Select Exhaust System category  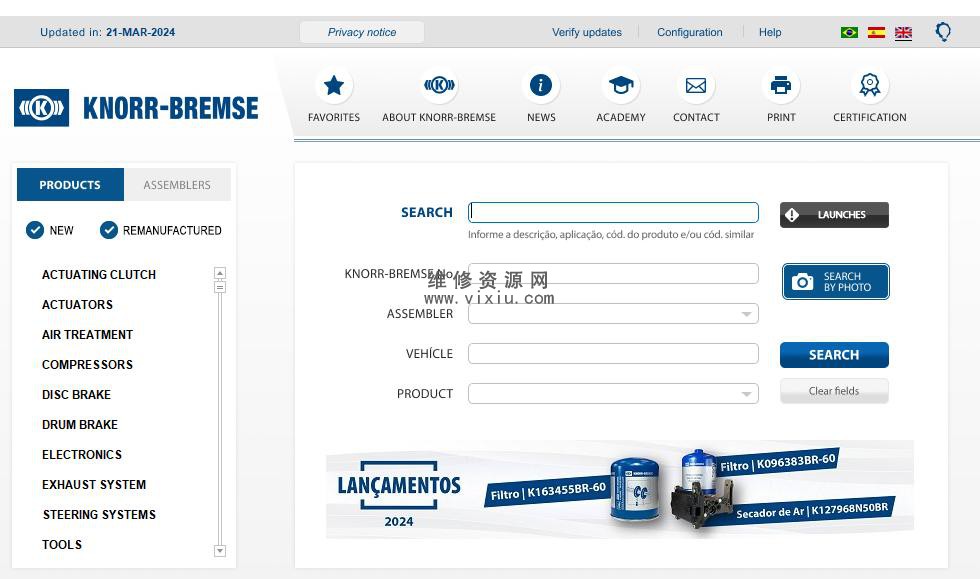coord(94,485)
